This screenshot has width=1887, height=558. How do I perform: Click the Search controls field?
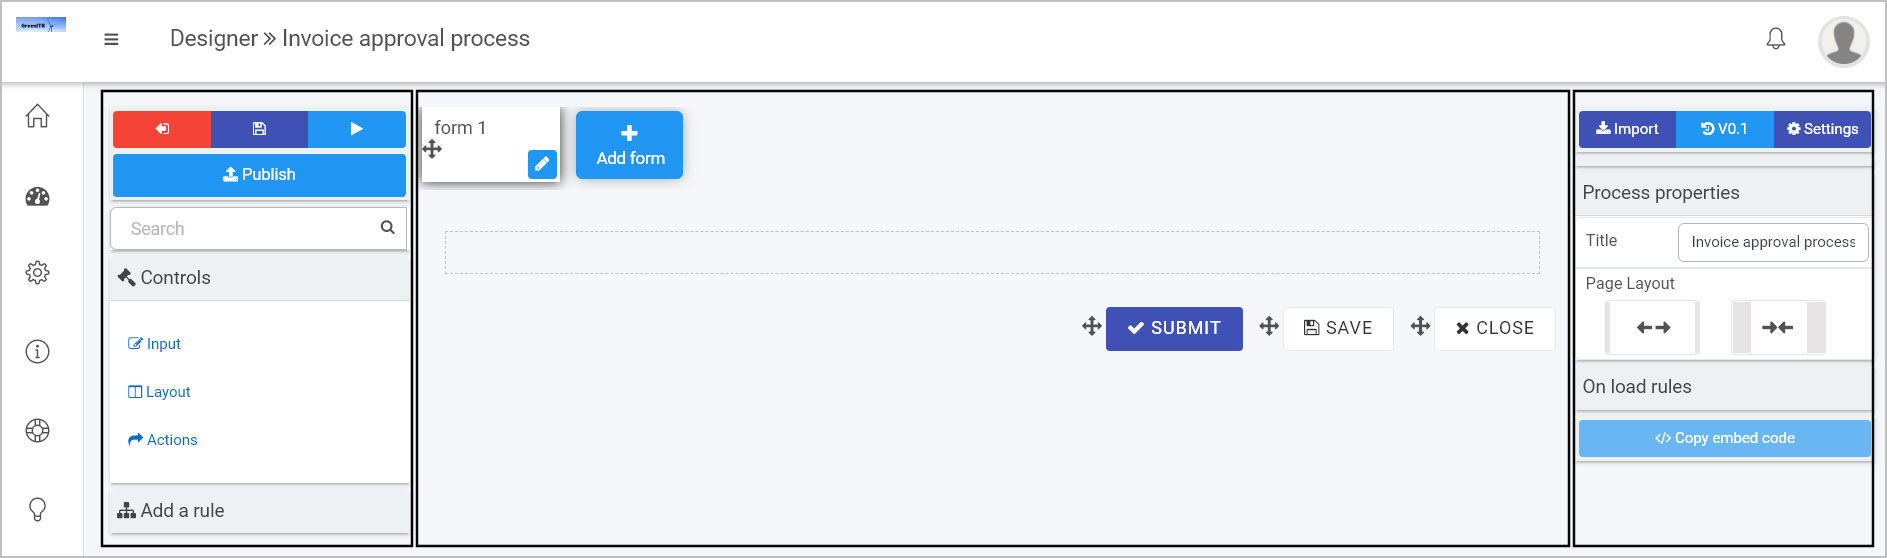pos(258,229)
